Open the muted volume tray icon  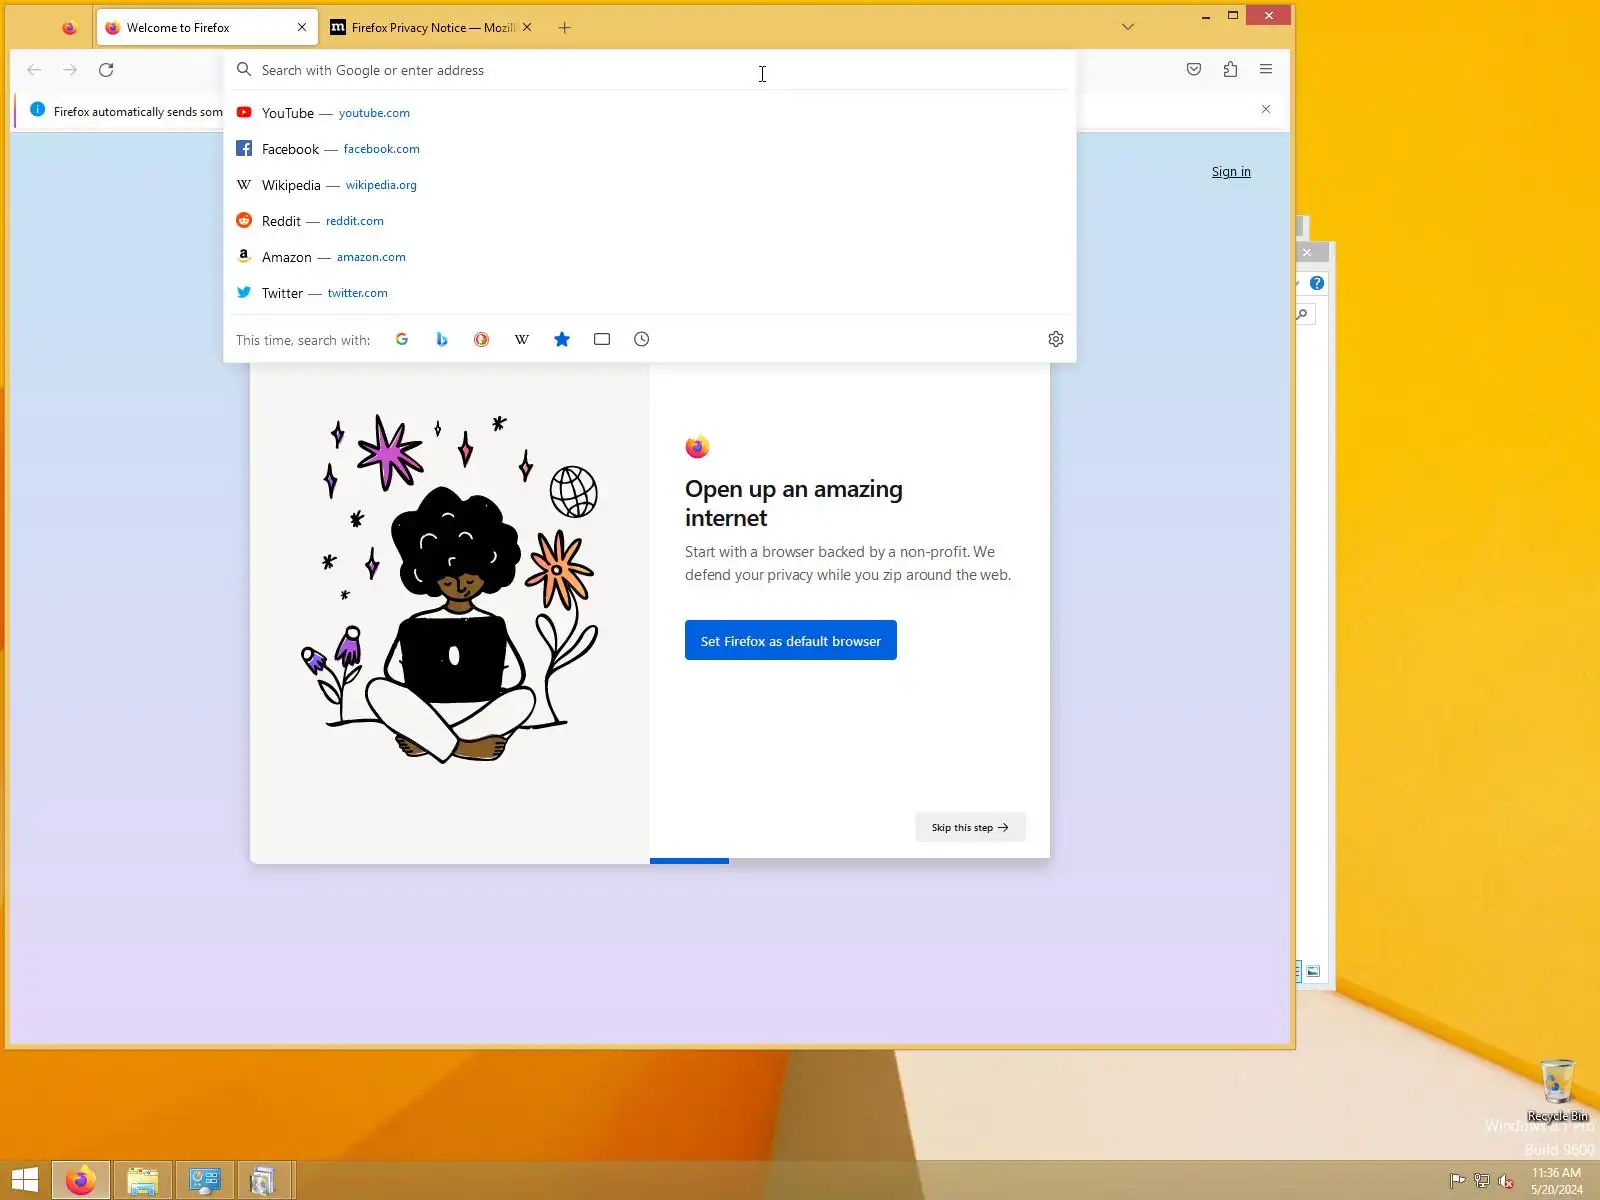point(1506,1181)
